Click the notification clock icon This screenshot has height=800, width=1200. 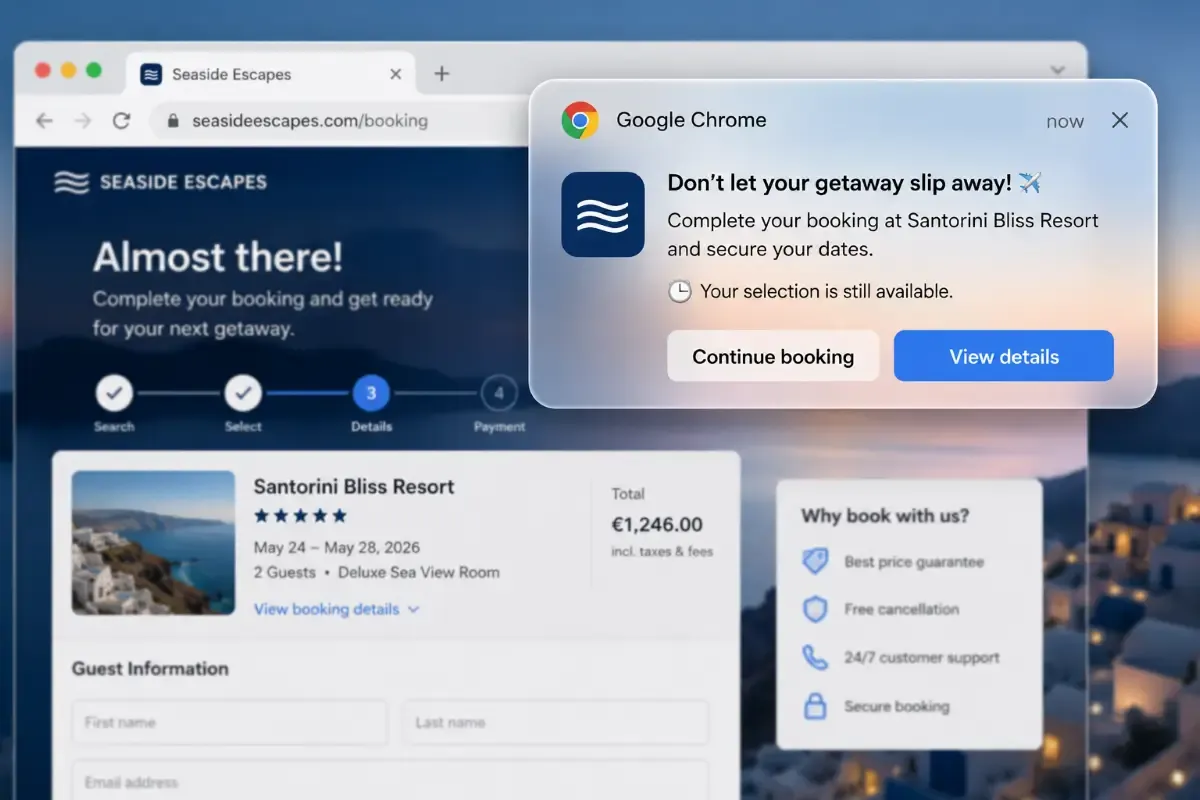pyautogui.click(x=679, y=291)
